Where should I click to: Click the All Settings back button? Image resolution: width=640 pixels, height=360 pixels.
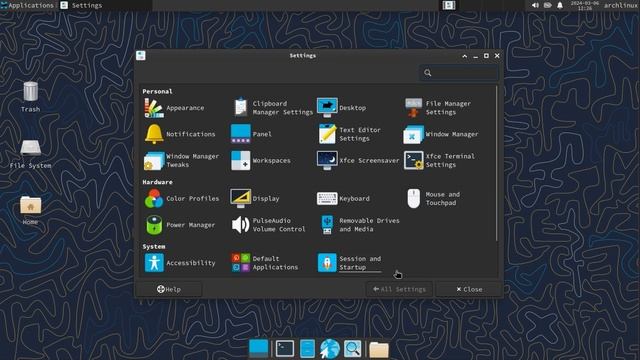pos(399,289)
